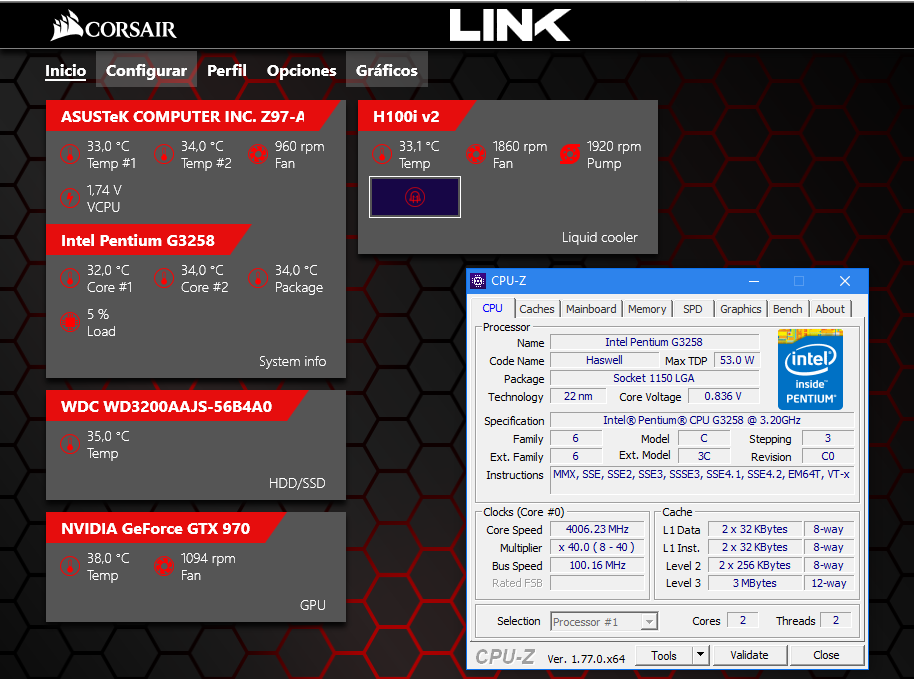Switch to the Gráficos tab
Viewport: 914px width, 679px height.
(386, 71)
